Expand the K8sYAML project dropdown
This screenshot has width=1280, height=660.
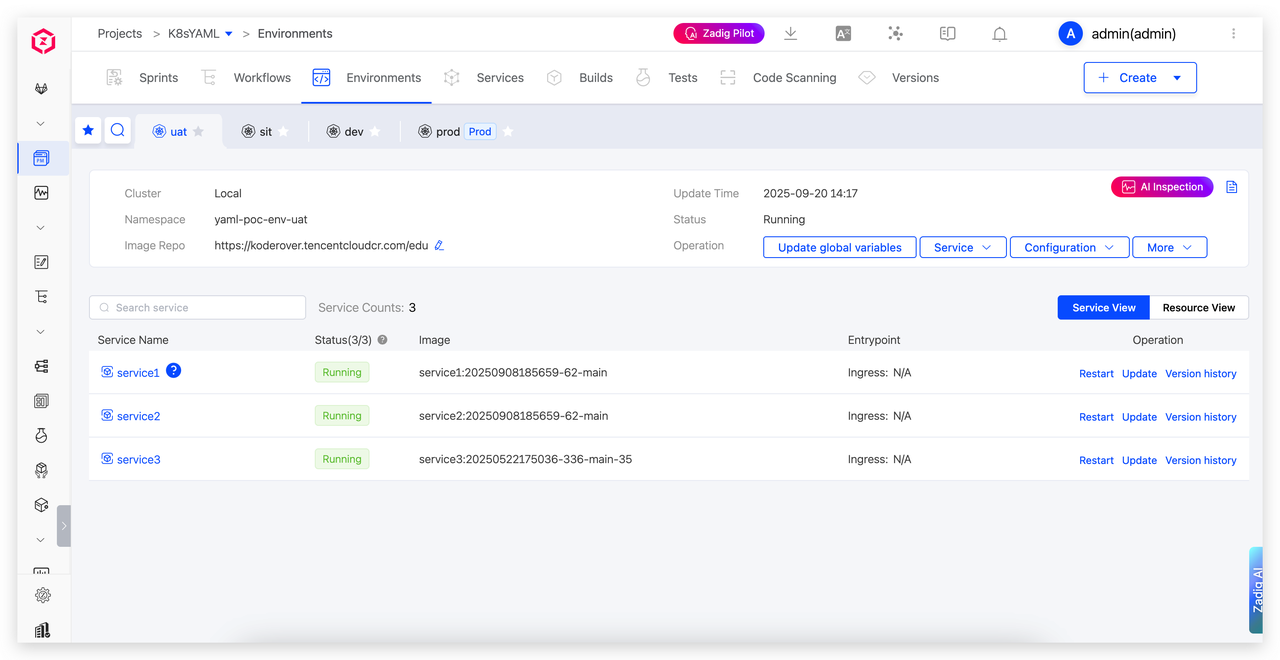[x=228, y=34]
